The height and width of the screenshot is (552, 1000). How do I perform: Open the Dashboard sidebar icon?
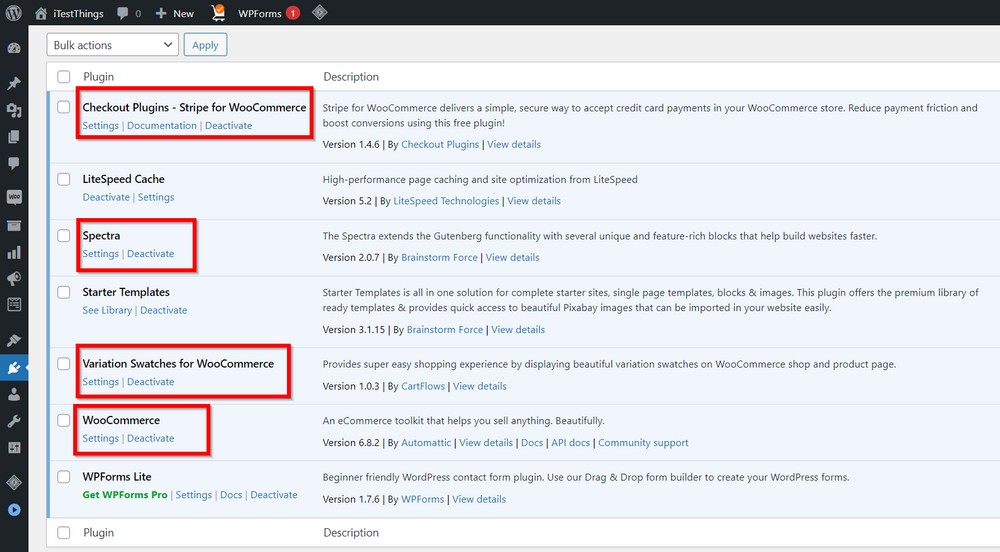pos(14,48)
